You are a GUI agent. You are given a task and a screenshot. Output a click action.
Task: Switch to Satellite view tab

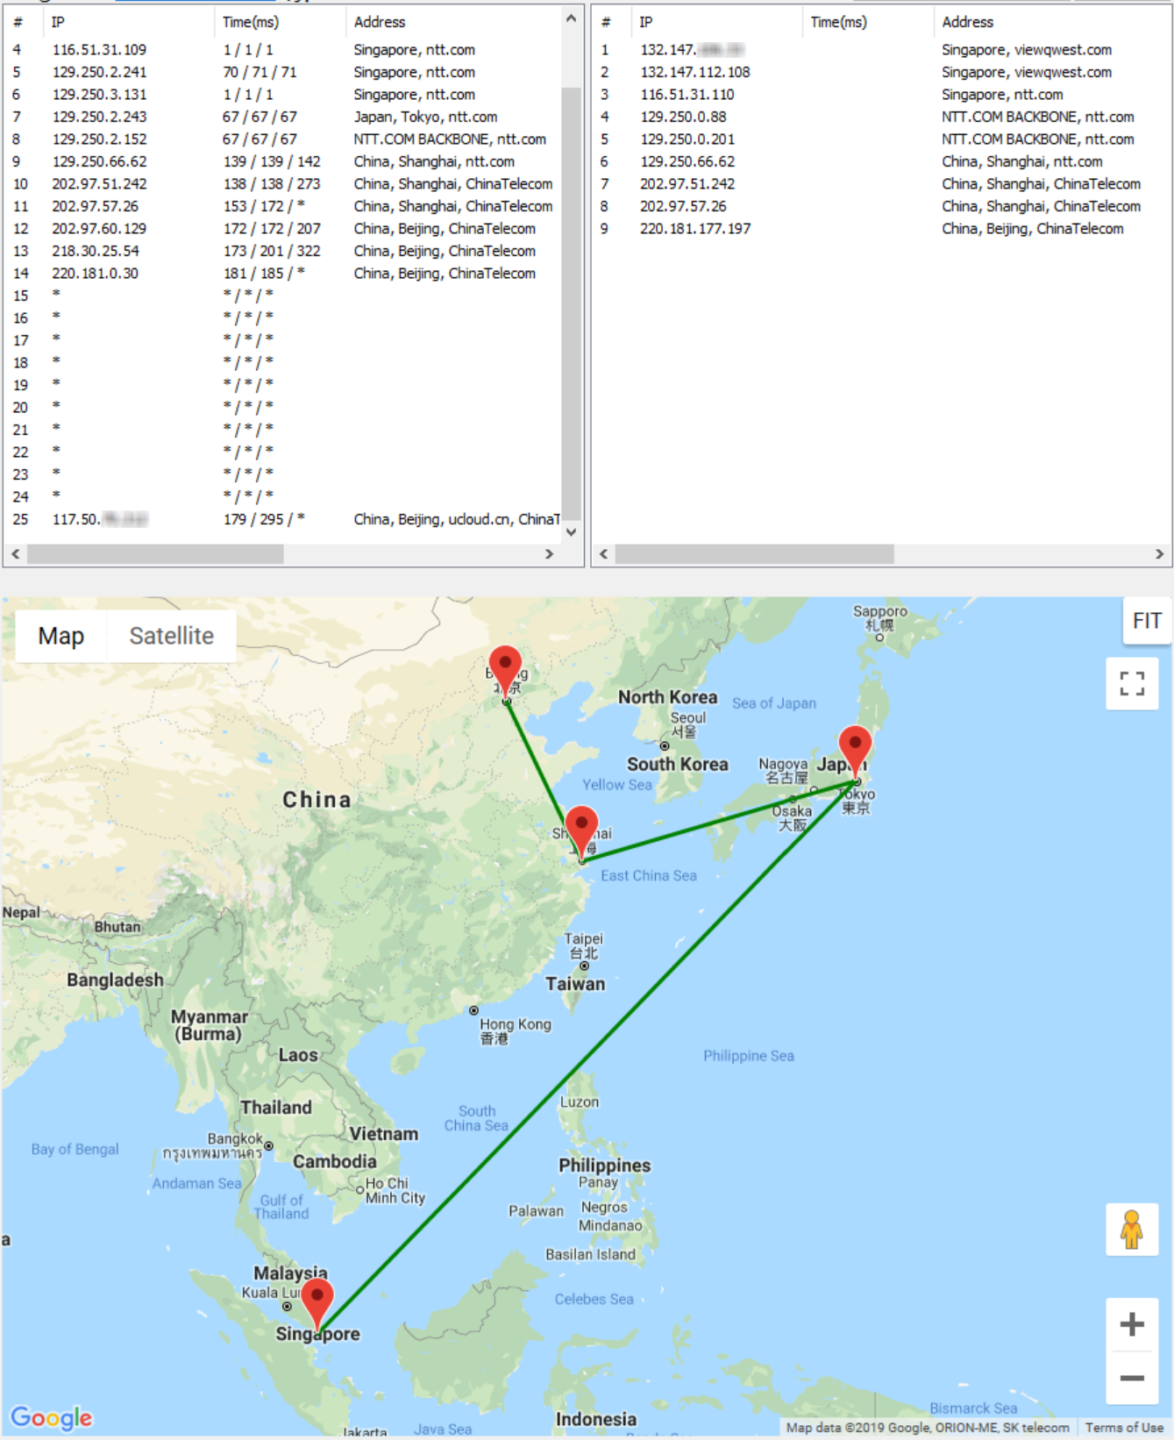click(x=171, y=636)
